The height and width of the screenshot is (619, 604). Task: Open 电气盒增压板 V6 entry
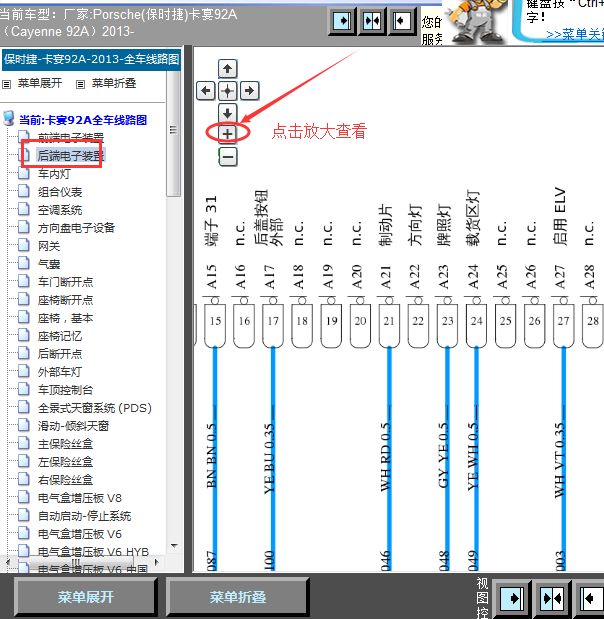[80, 534]
